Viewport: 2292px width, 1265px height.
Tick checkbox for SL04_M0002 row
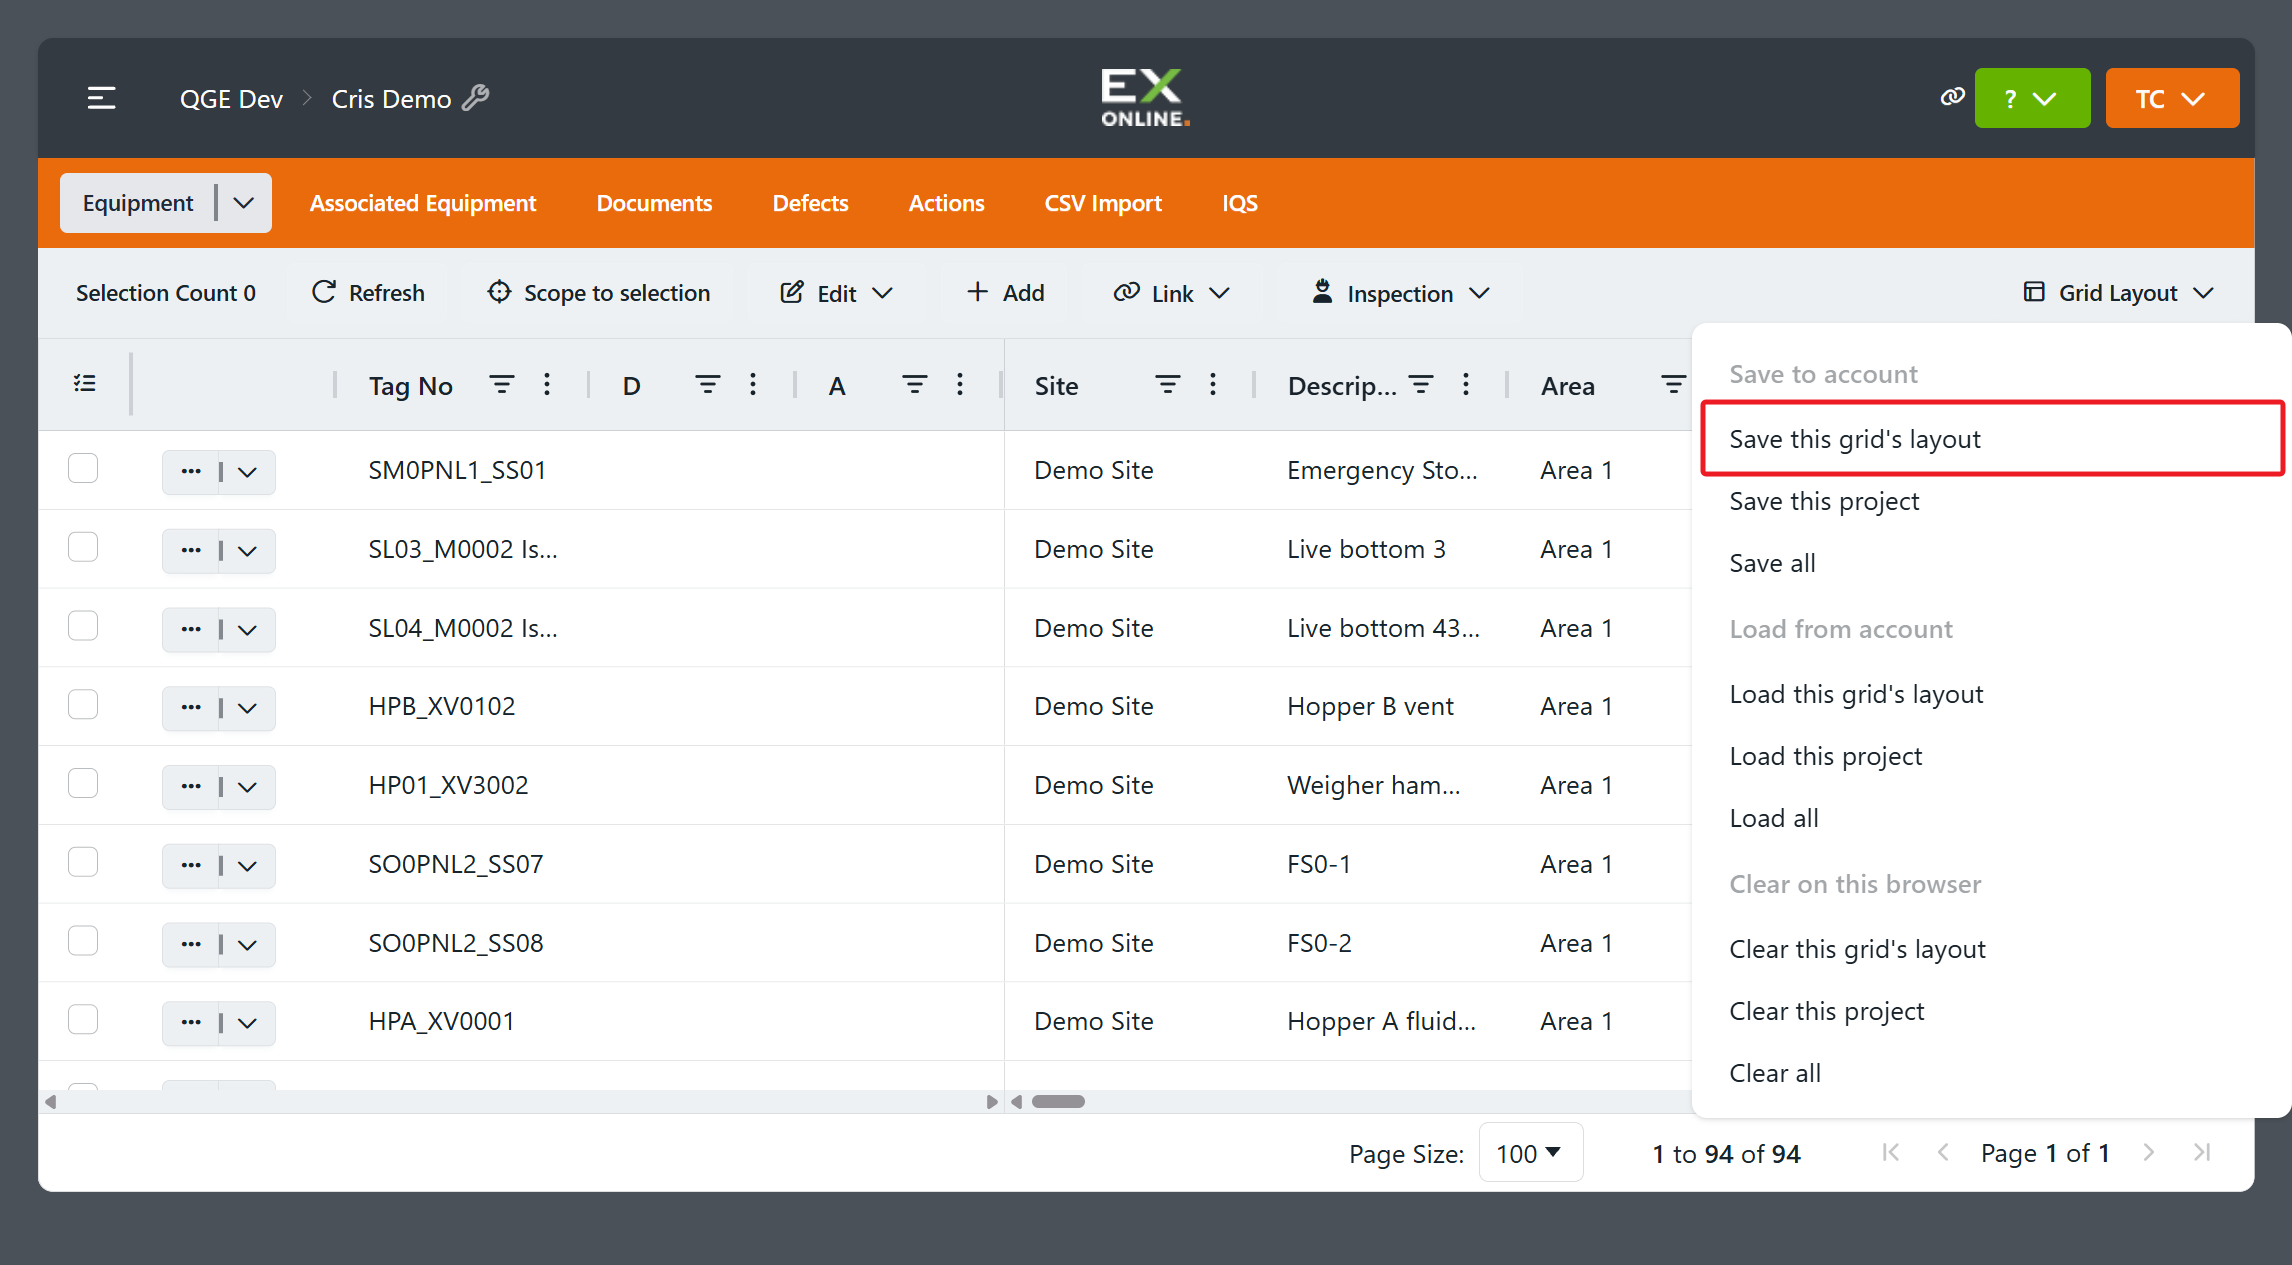pos(83,626)
